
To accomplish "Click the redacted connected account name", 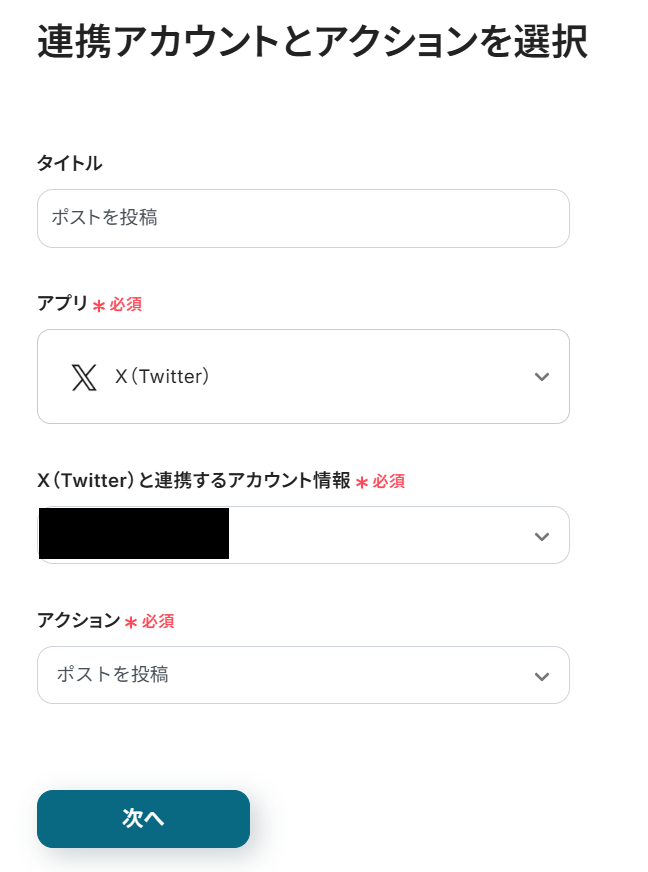I will pos(134,533).
